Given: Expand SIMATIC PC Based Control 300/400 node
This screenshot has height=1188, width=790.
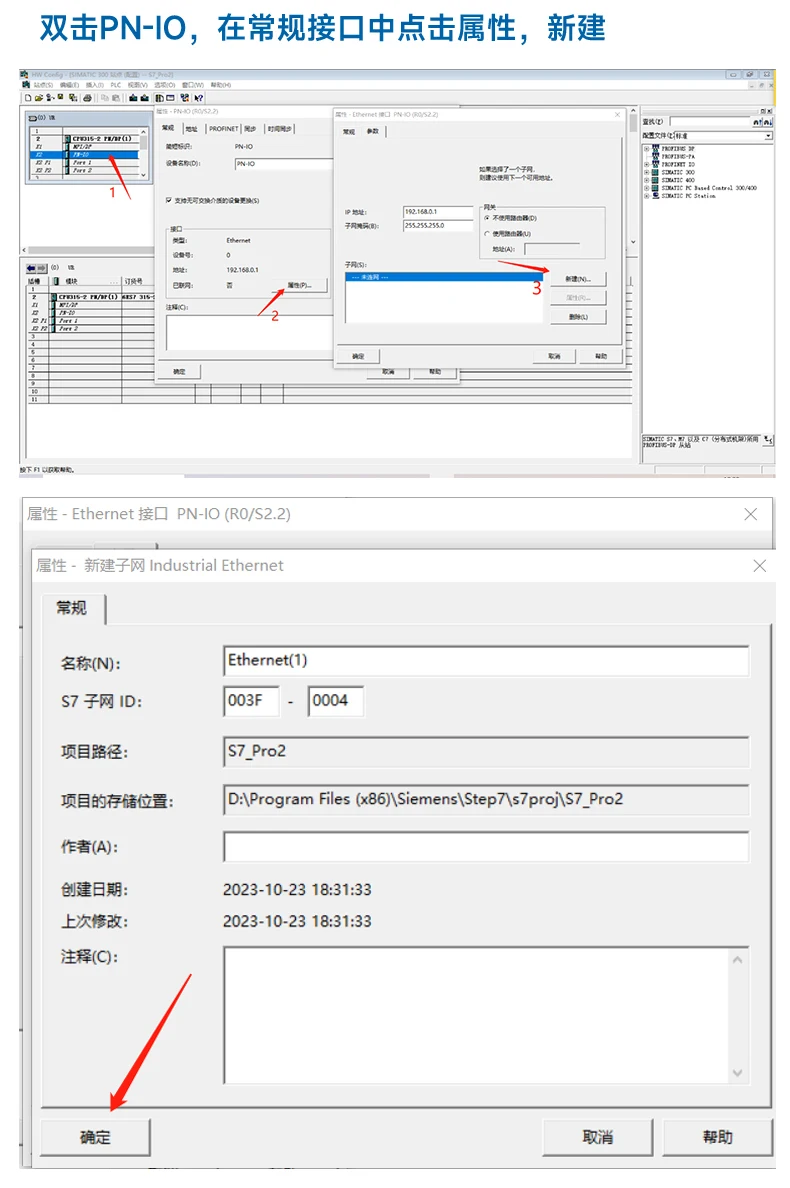Looking at the screenshot, I should tap(646, 188).
